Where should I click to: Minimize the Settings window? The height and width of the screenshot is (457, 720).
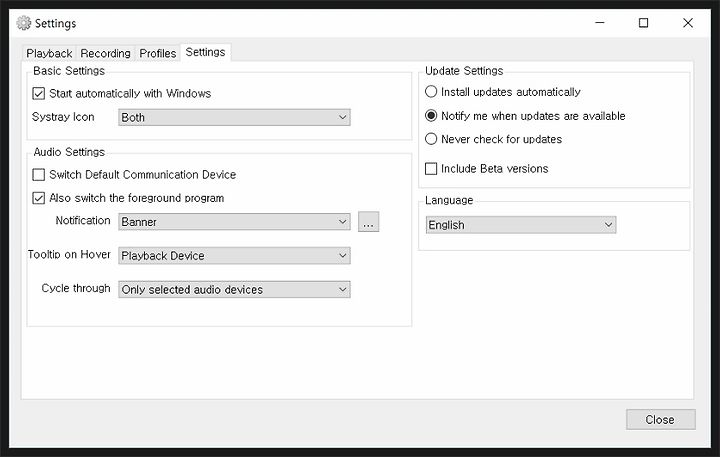tap(600, 23)
